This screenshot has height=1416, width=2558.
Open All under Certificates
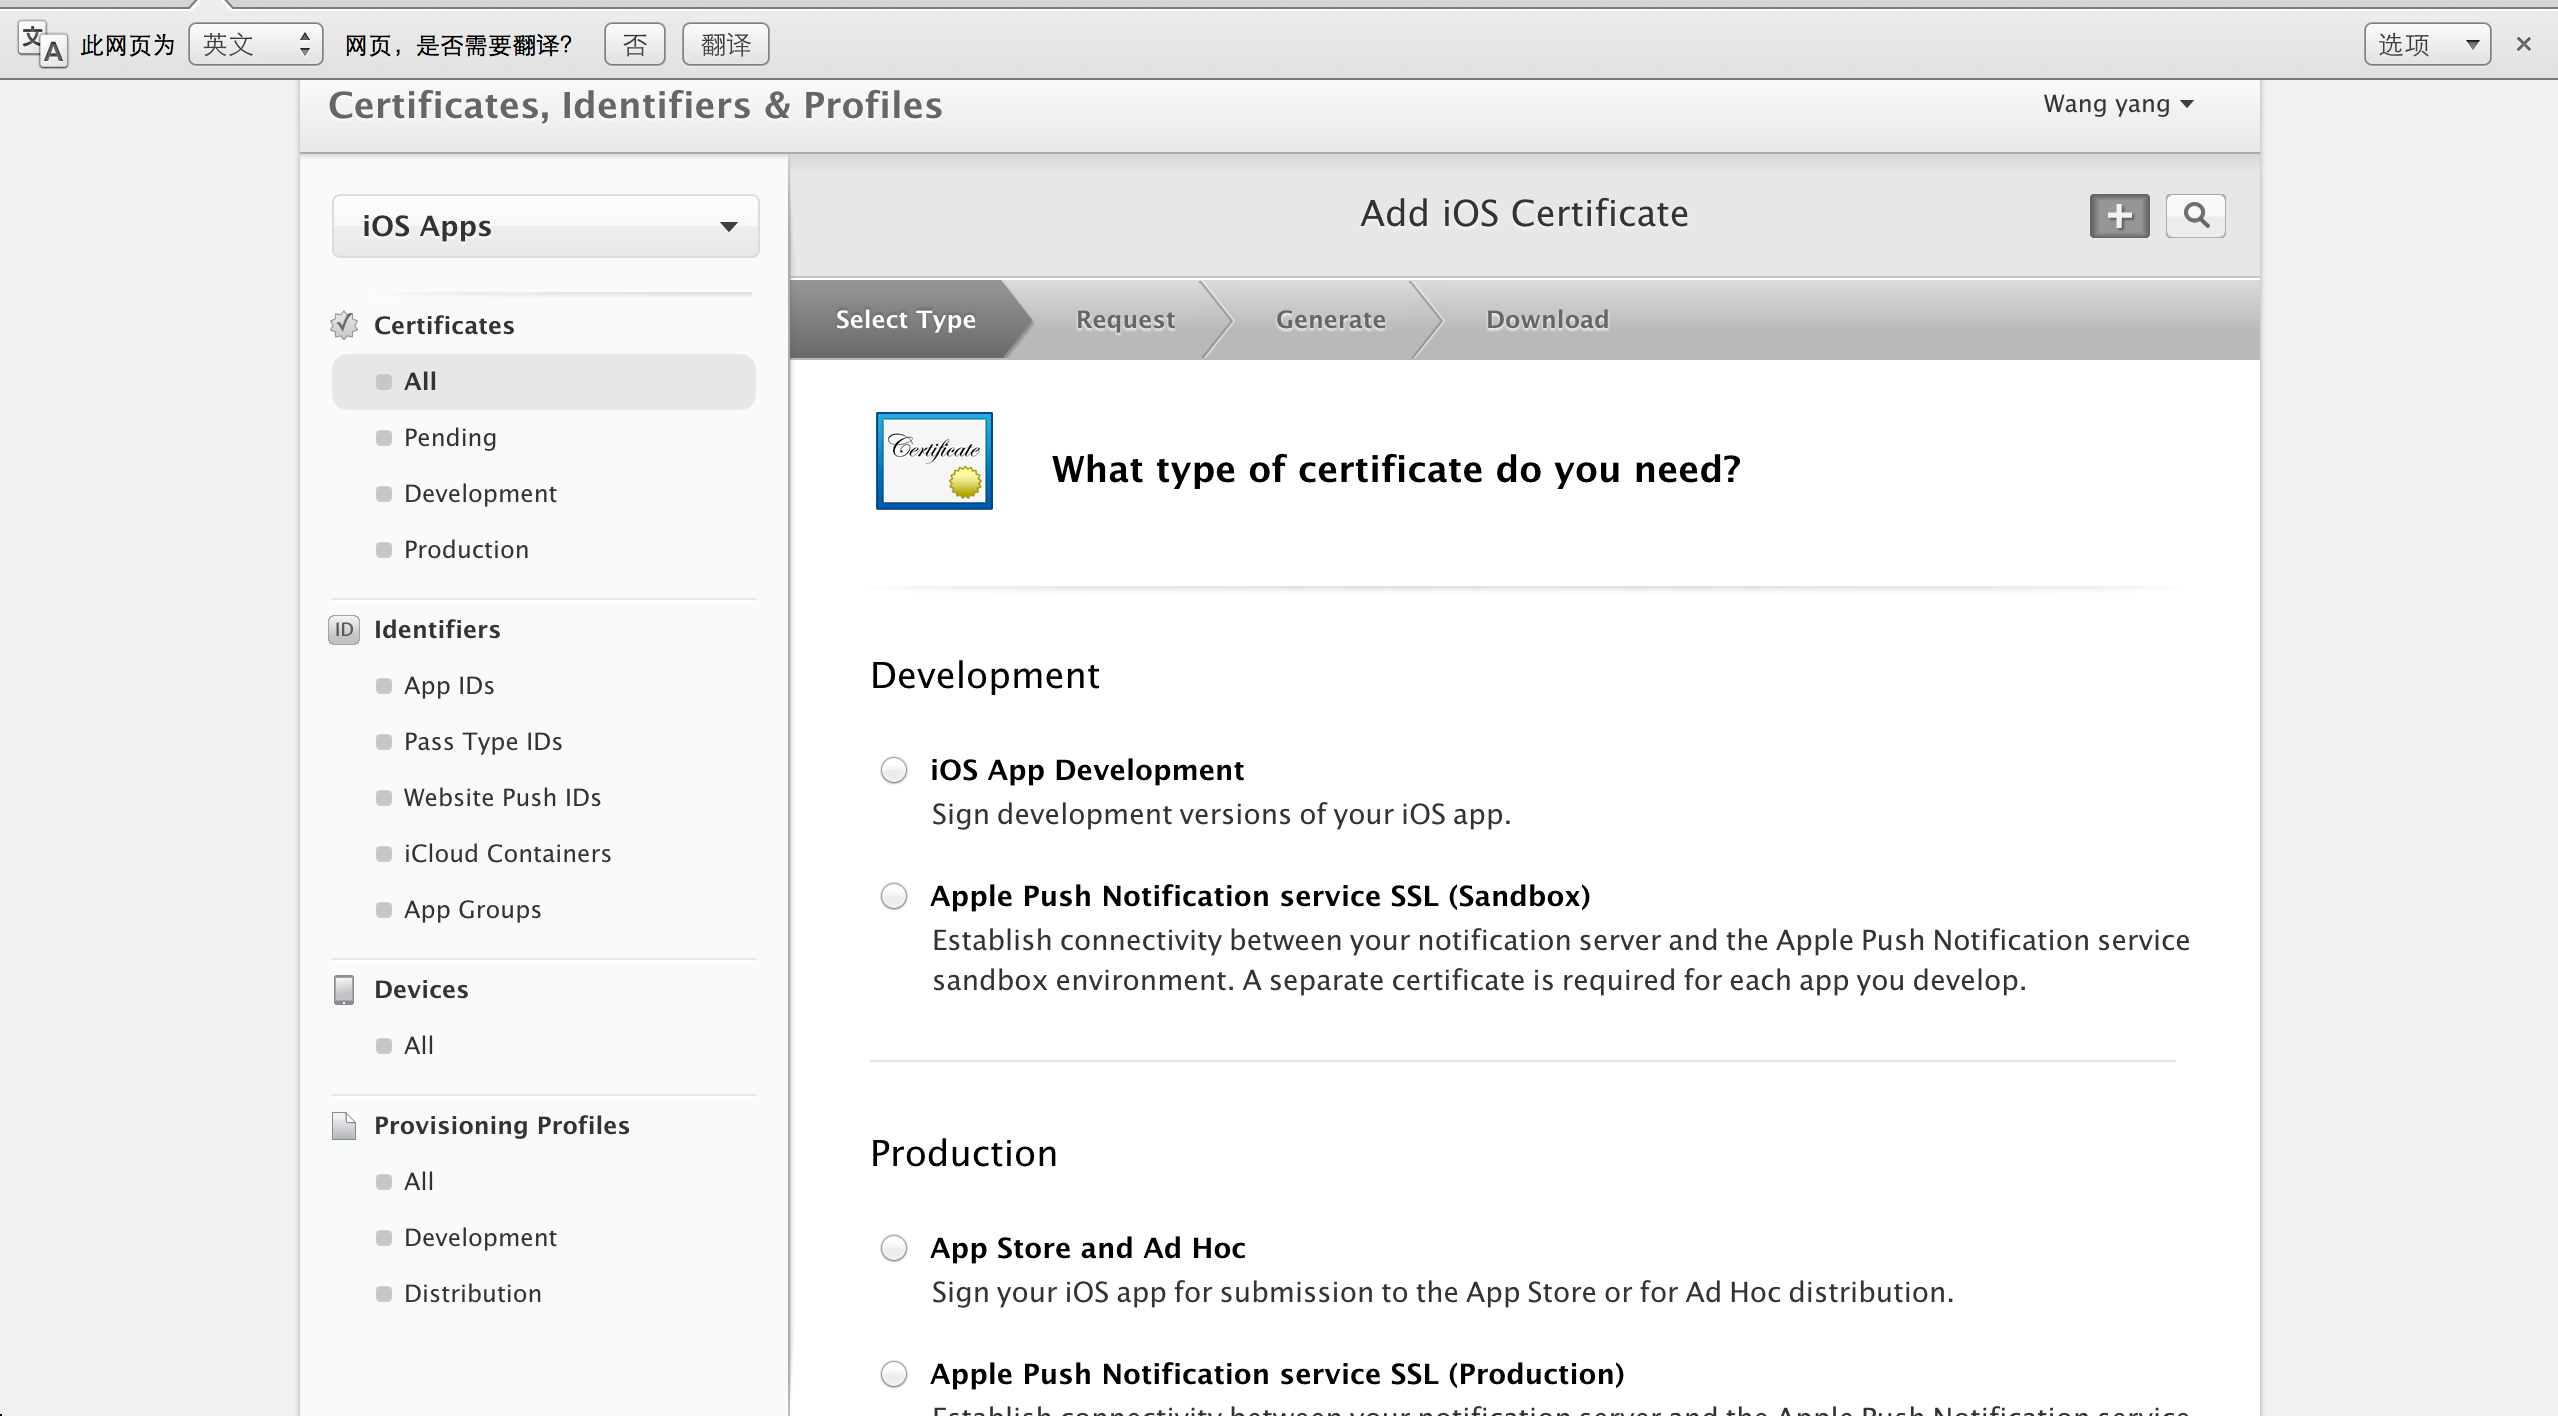[x=544, y=381]
